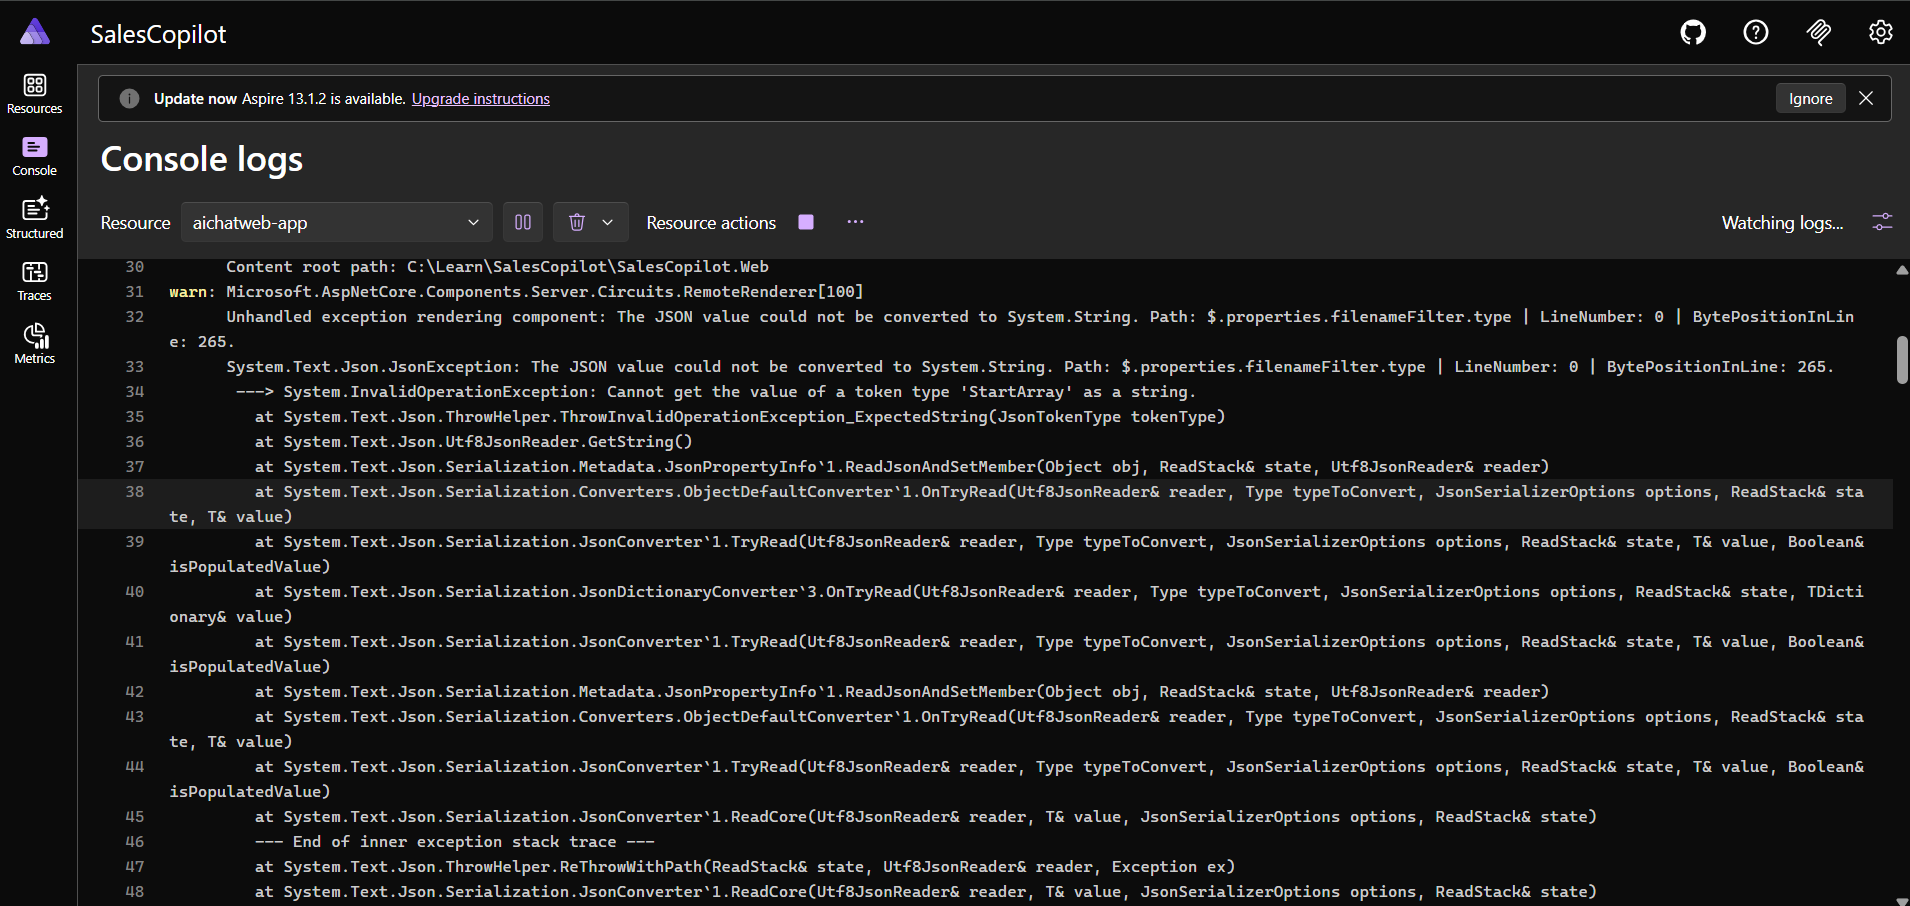Stop the aichatweb-app resource
This screenshot has height=906, width=1910.
pos(806,222)
